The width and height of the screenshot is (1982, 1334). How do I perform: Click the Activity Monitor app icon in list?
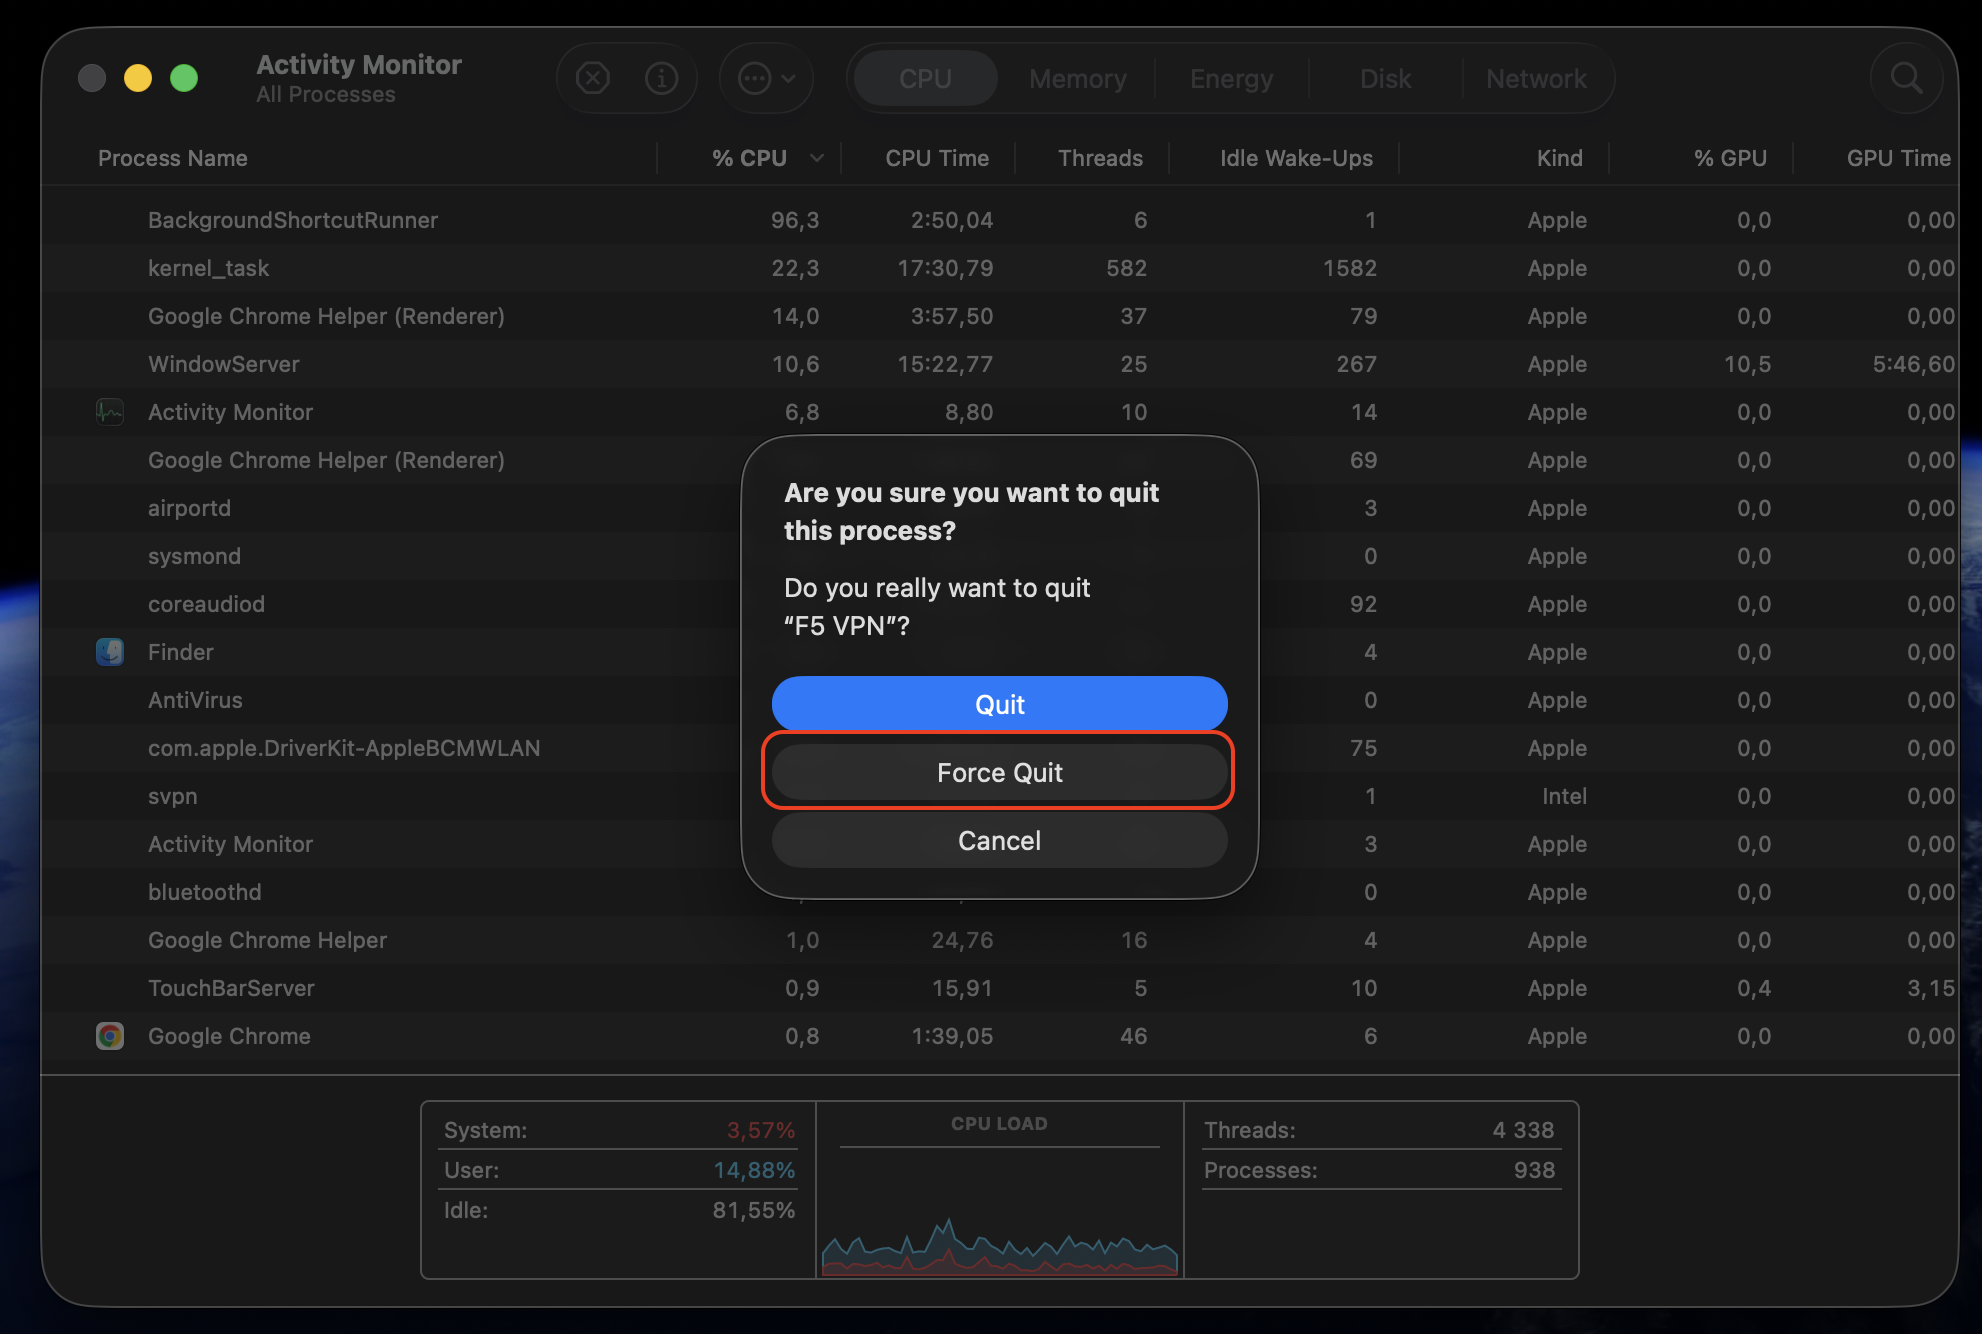point(110,412)
